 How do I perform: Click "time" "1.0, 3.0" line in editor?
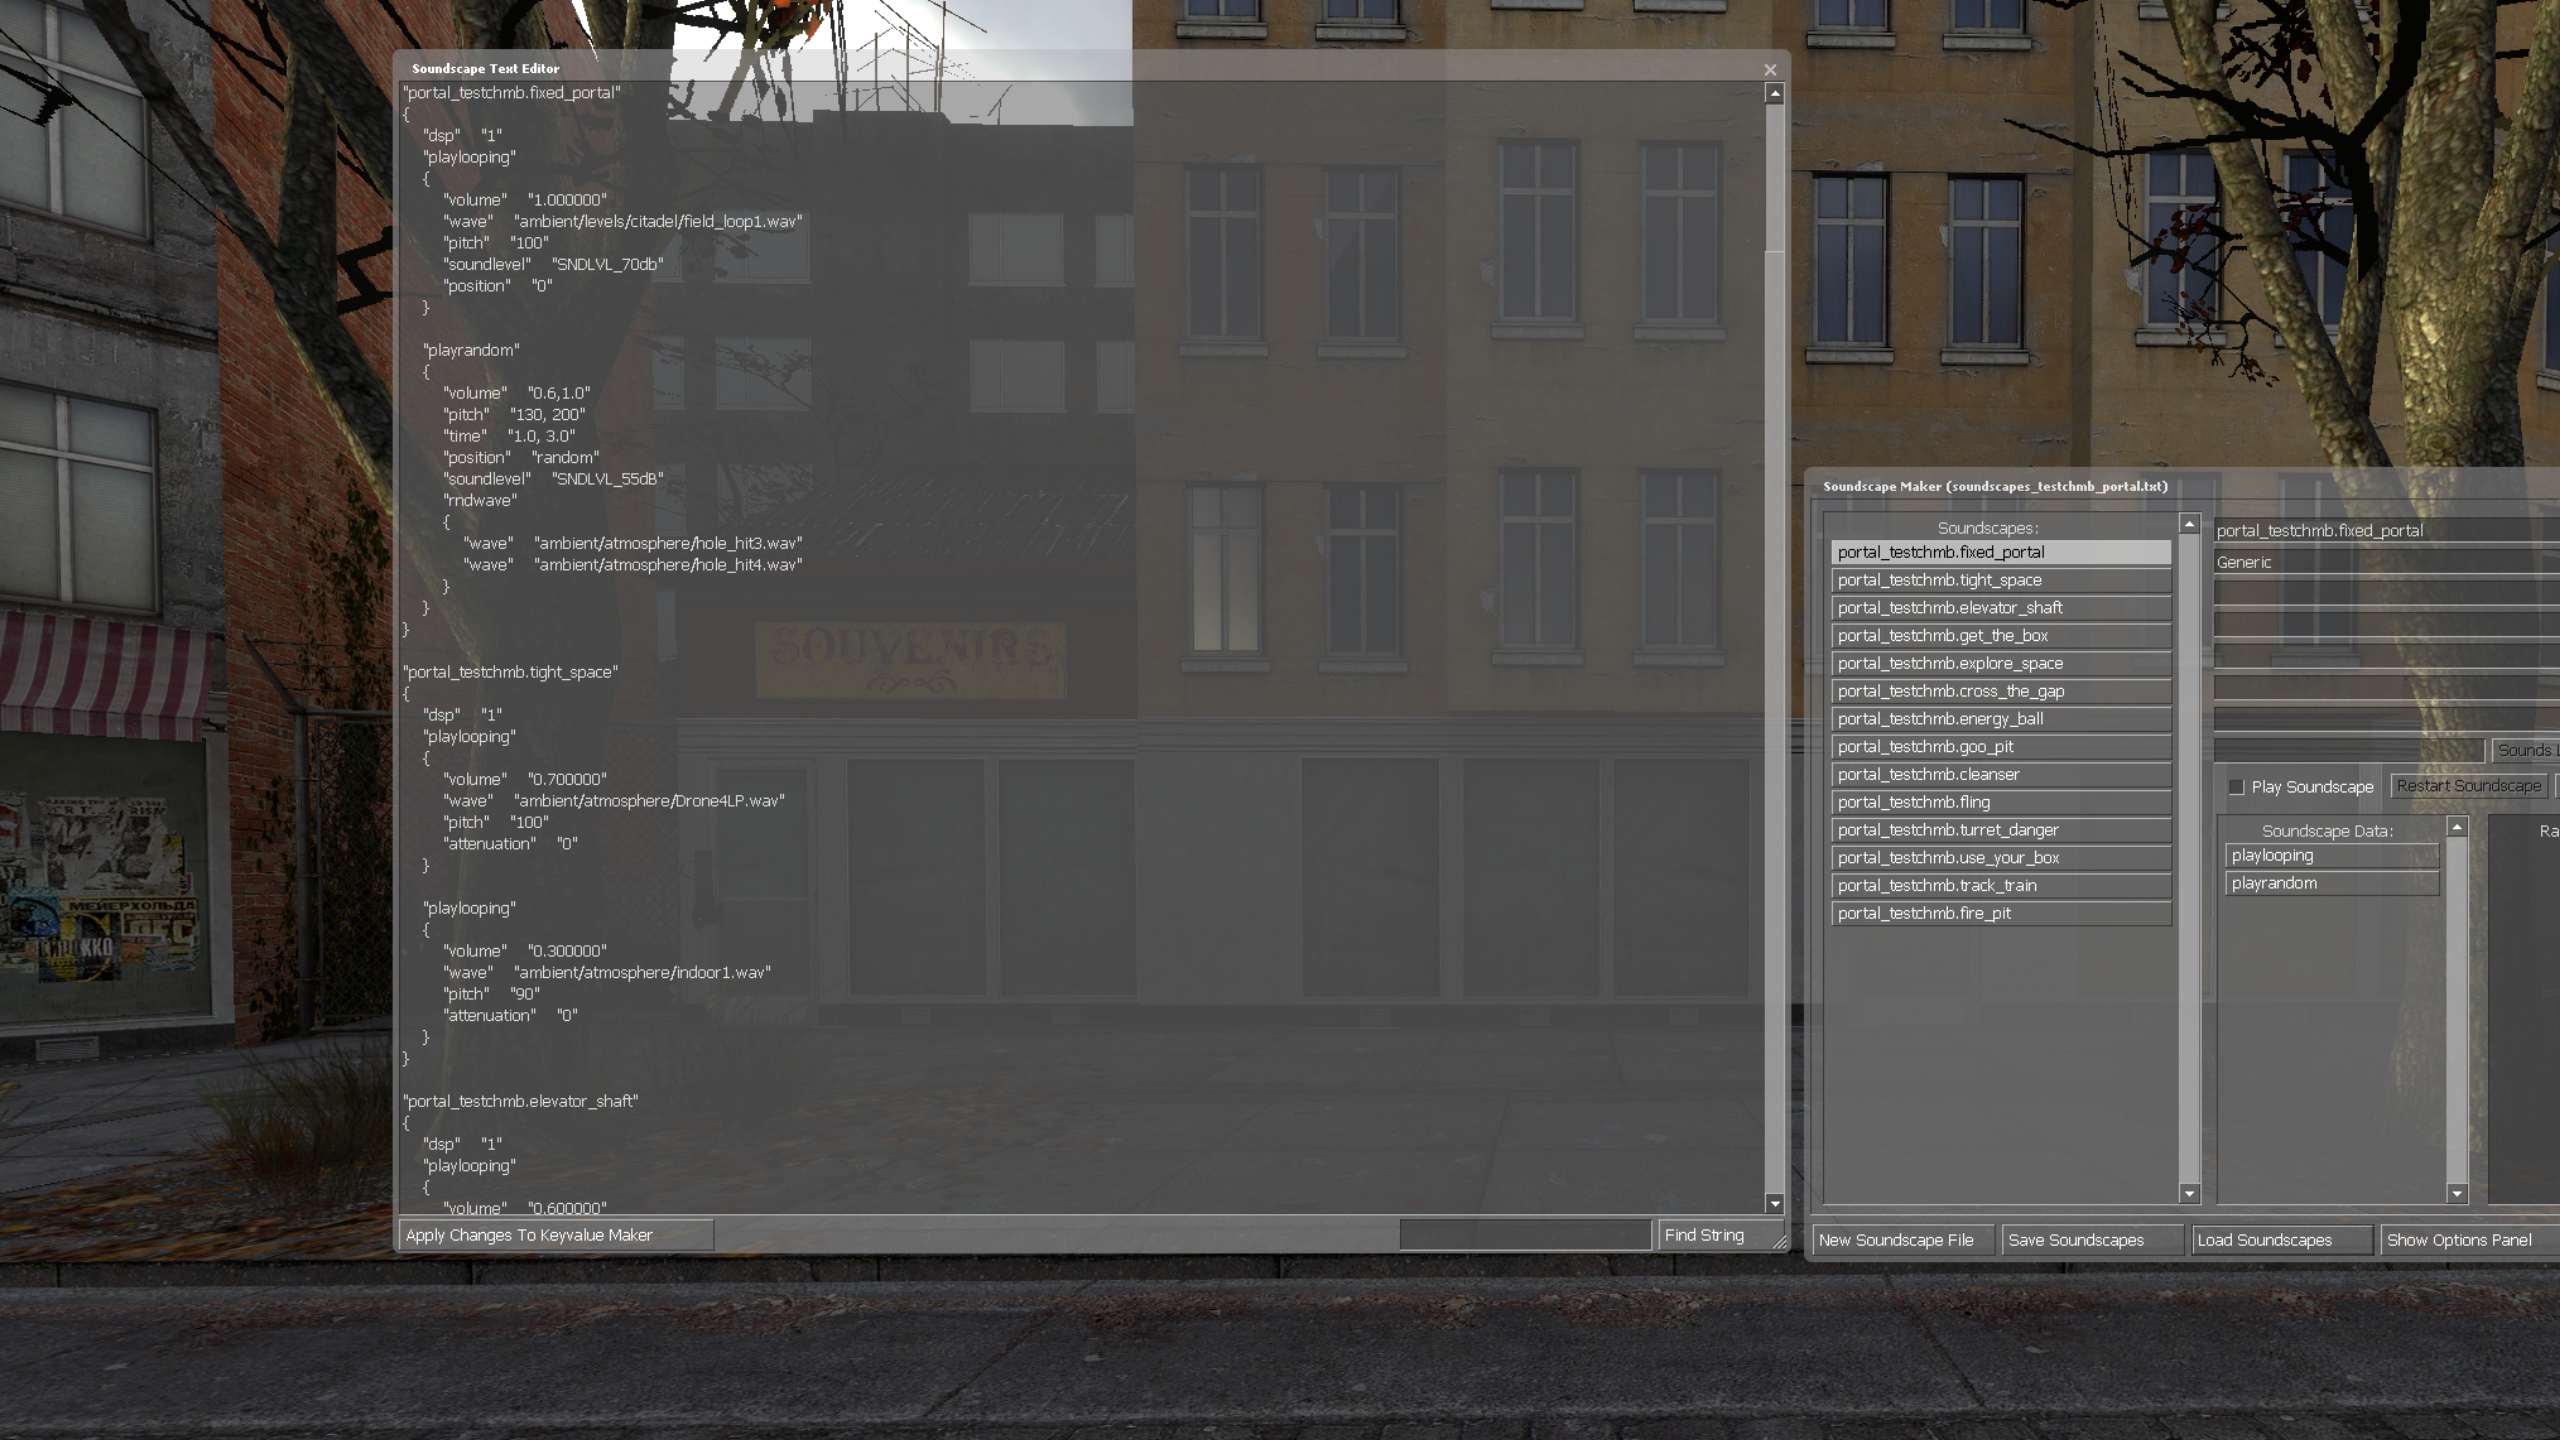[x=509, y=436]
